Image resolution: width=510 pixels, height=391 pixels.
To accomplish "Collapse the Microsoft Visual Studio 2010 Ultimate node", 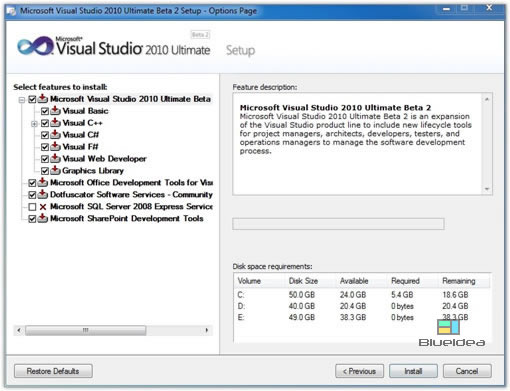I will tap(22, 100).
